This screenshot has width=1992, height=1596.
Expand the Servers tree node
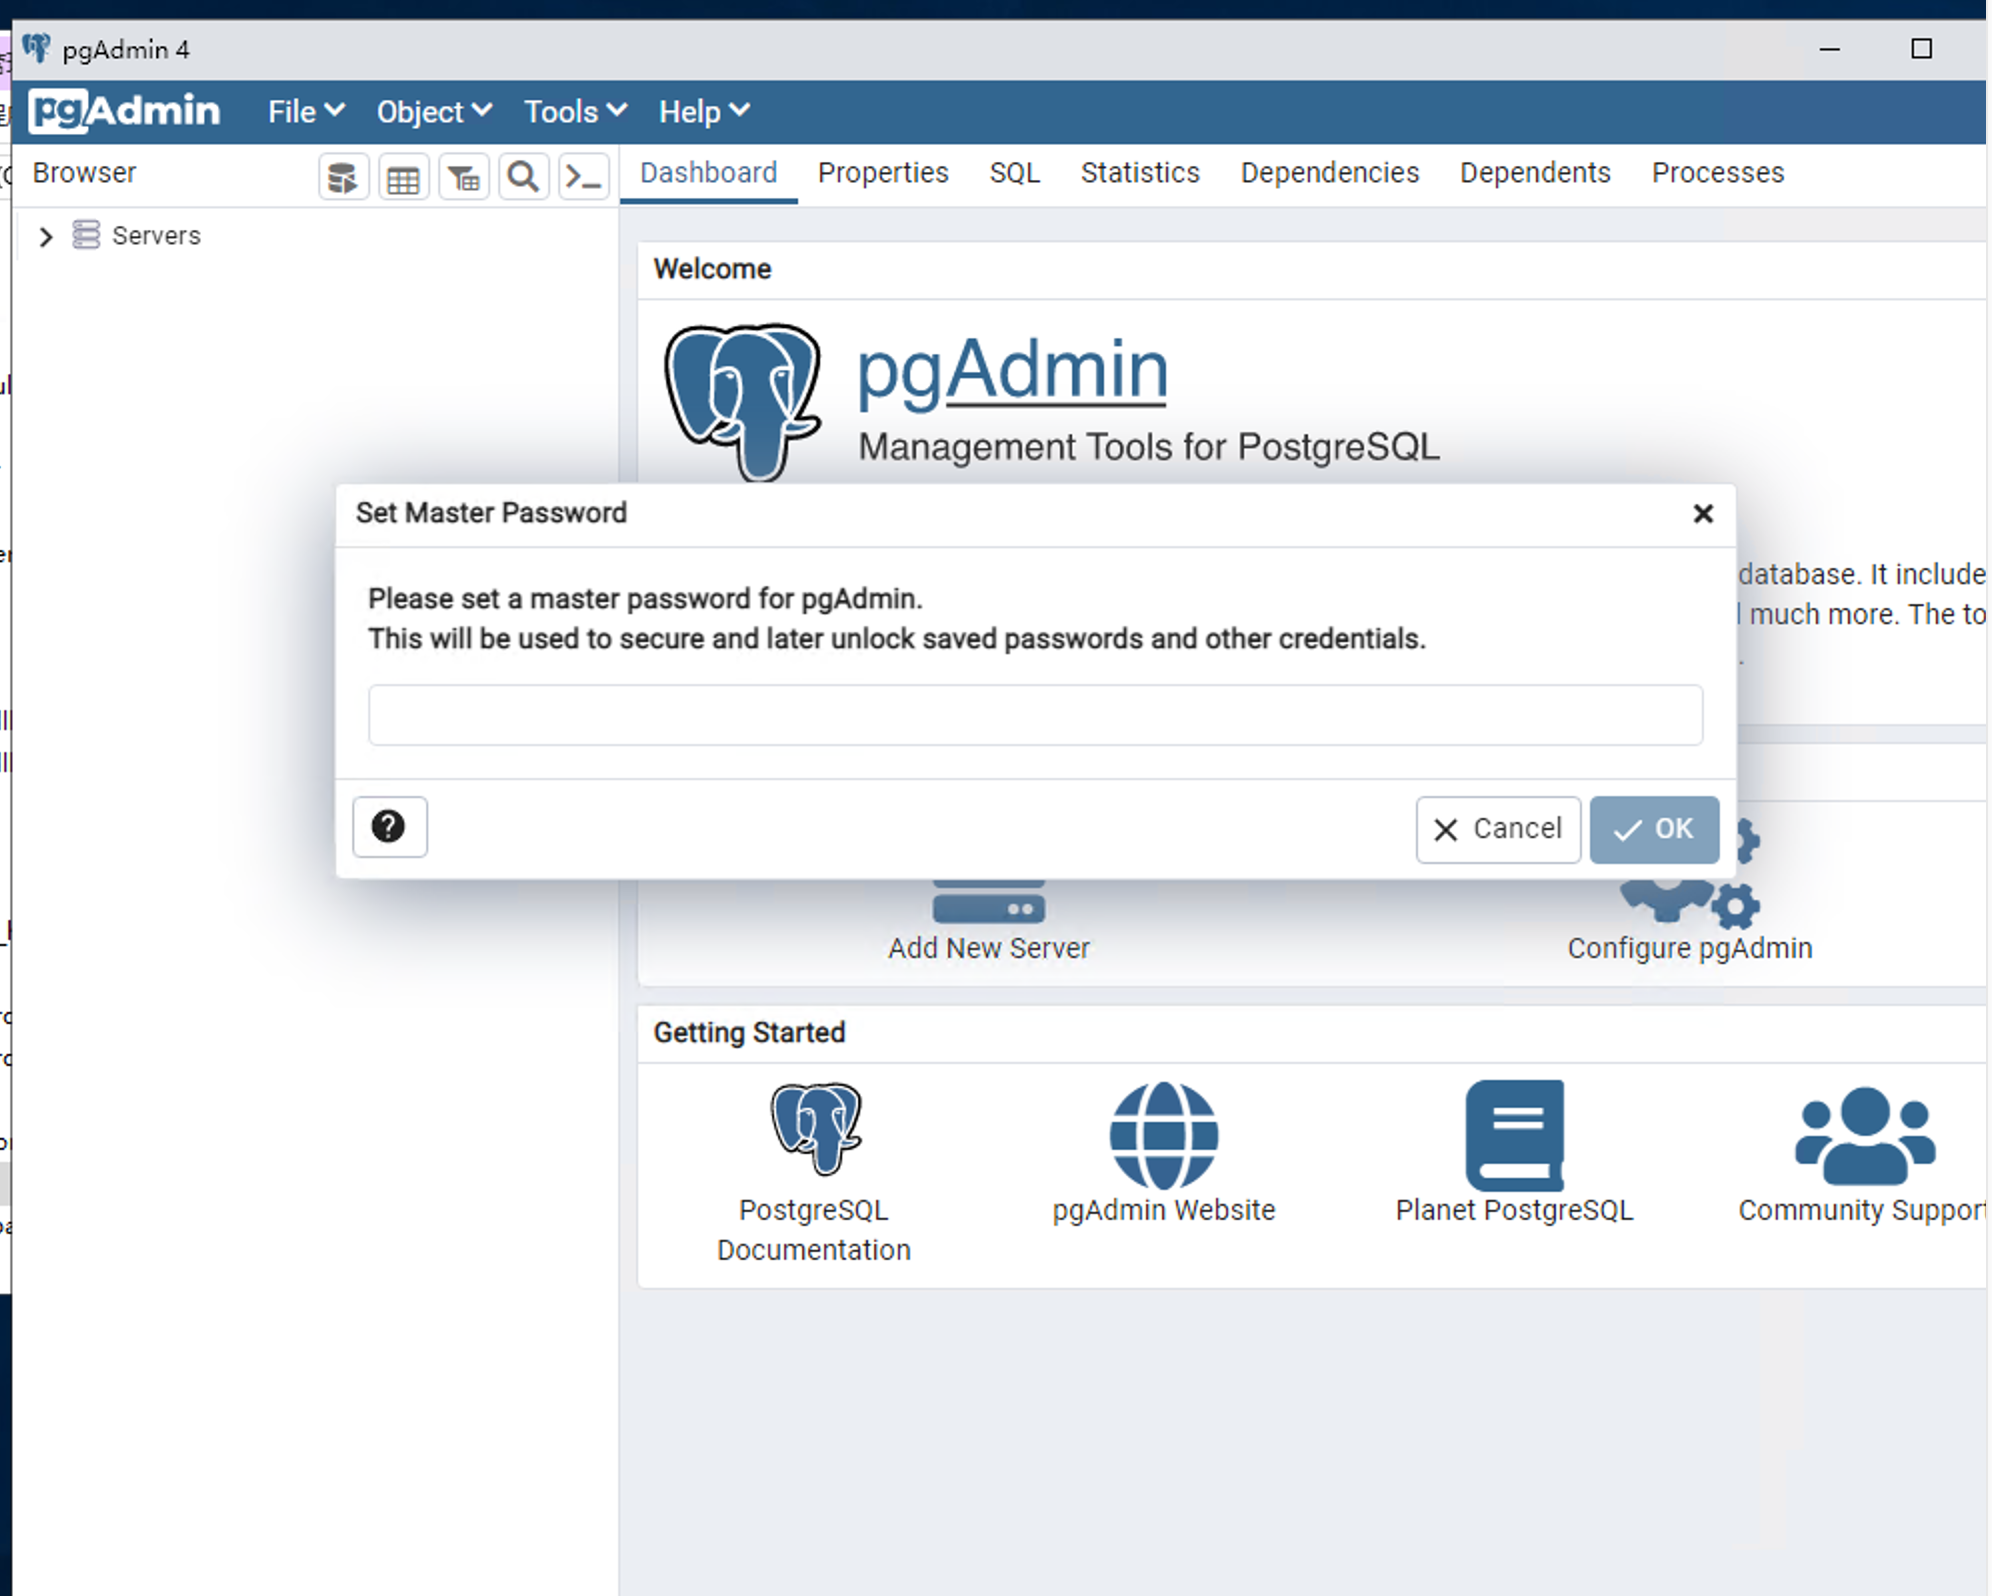tap(45, 236)
